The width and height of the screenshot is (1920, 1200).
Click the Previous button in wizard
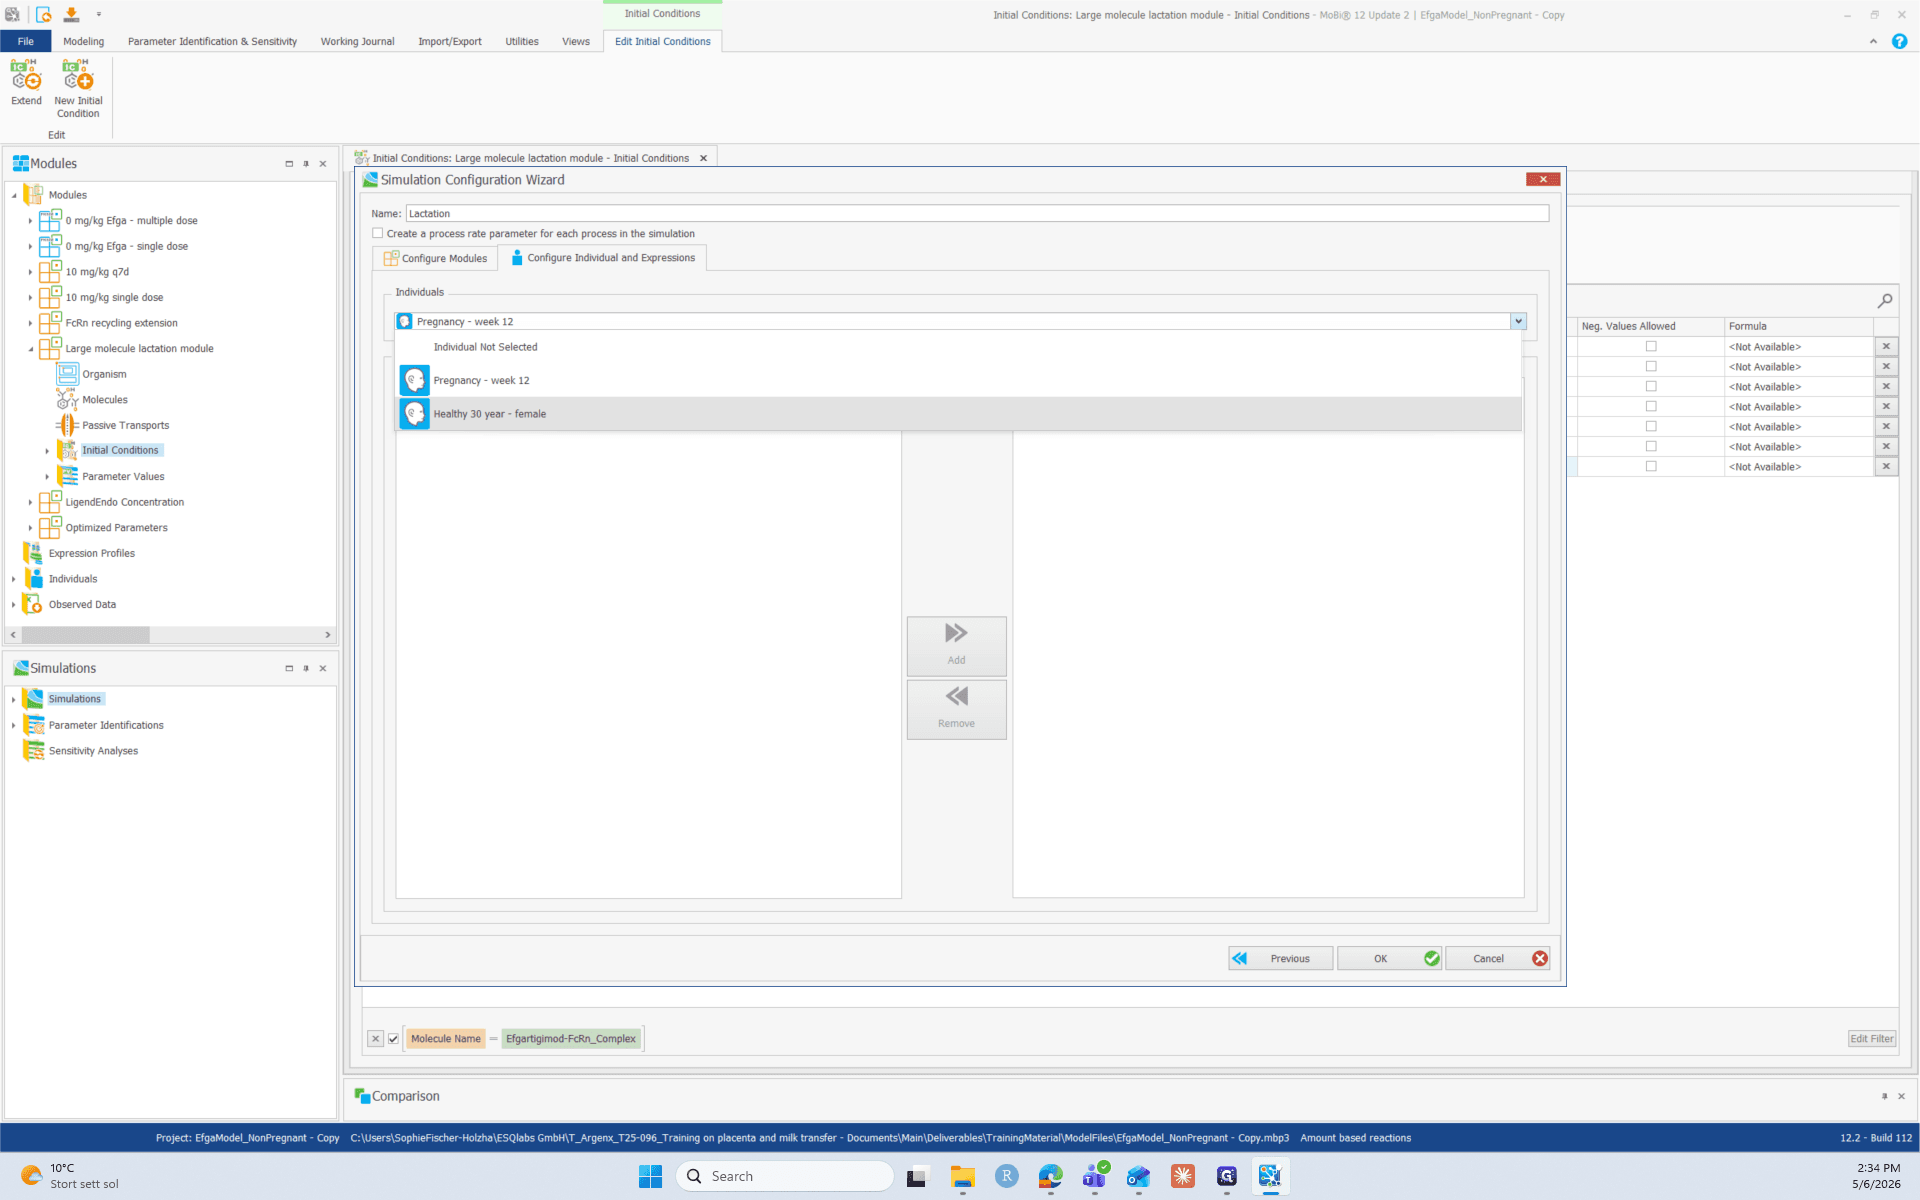tap(1280, 958)
